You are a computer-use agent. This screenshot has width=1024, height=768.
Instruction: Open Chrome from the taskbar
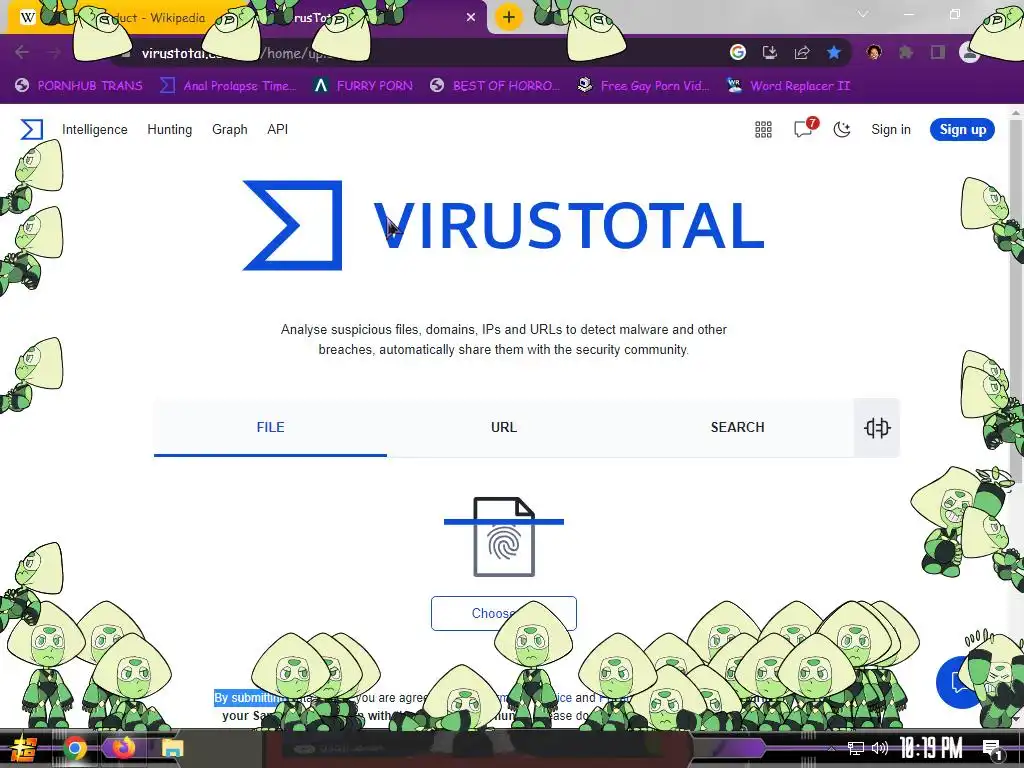[x=74, y=748]
